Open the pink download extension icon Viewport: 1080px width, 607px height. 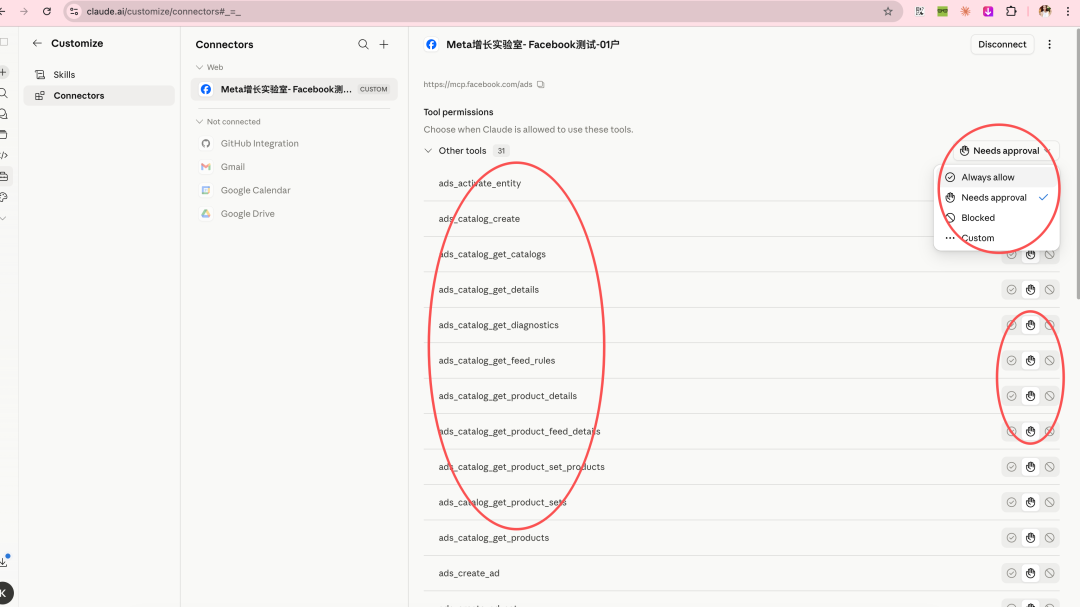coord(988,11)
